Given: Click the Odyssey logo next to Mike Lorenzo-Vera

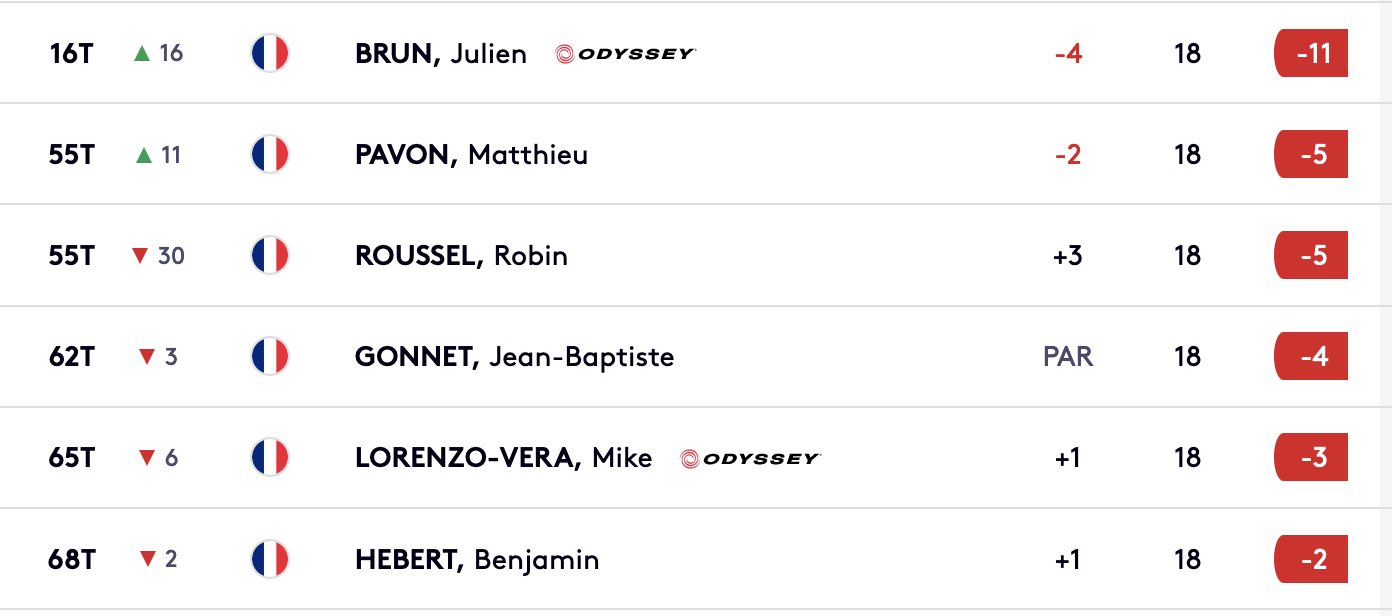Looking at the screenshot, I should tap(751, 458).
